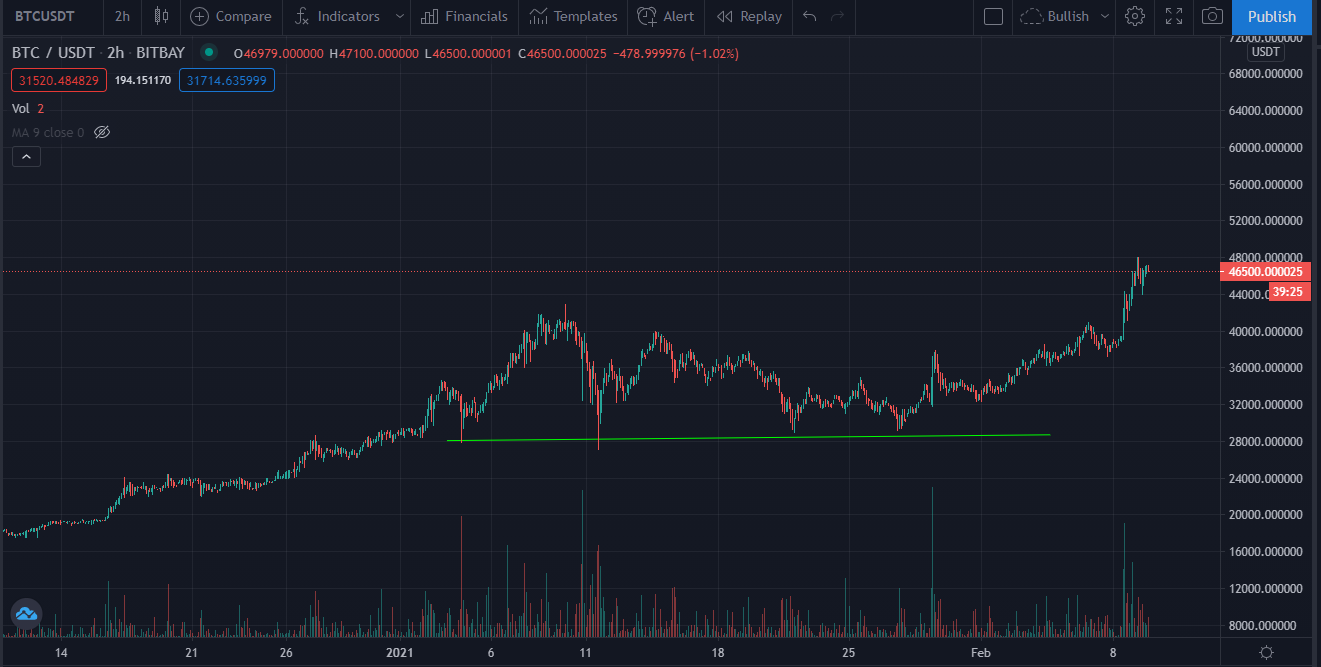Select the chart layout square icon
Screen dimensions: 1321x667
993,16
